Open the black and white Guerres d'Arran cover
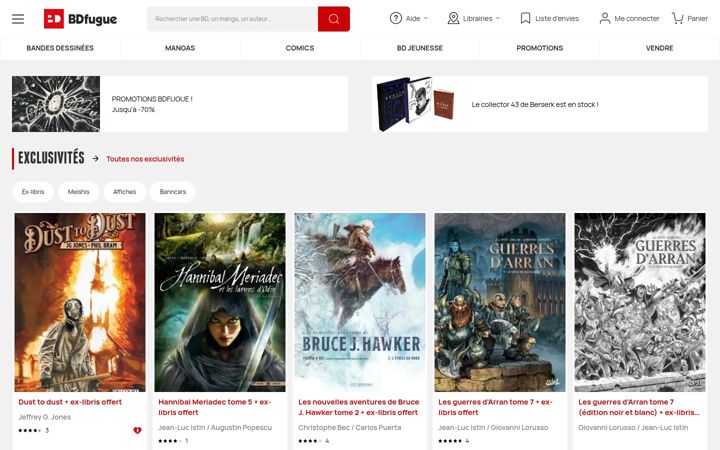720x450 pixels. (x=640, y=302)
